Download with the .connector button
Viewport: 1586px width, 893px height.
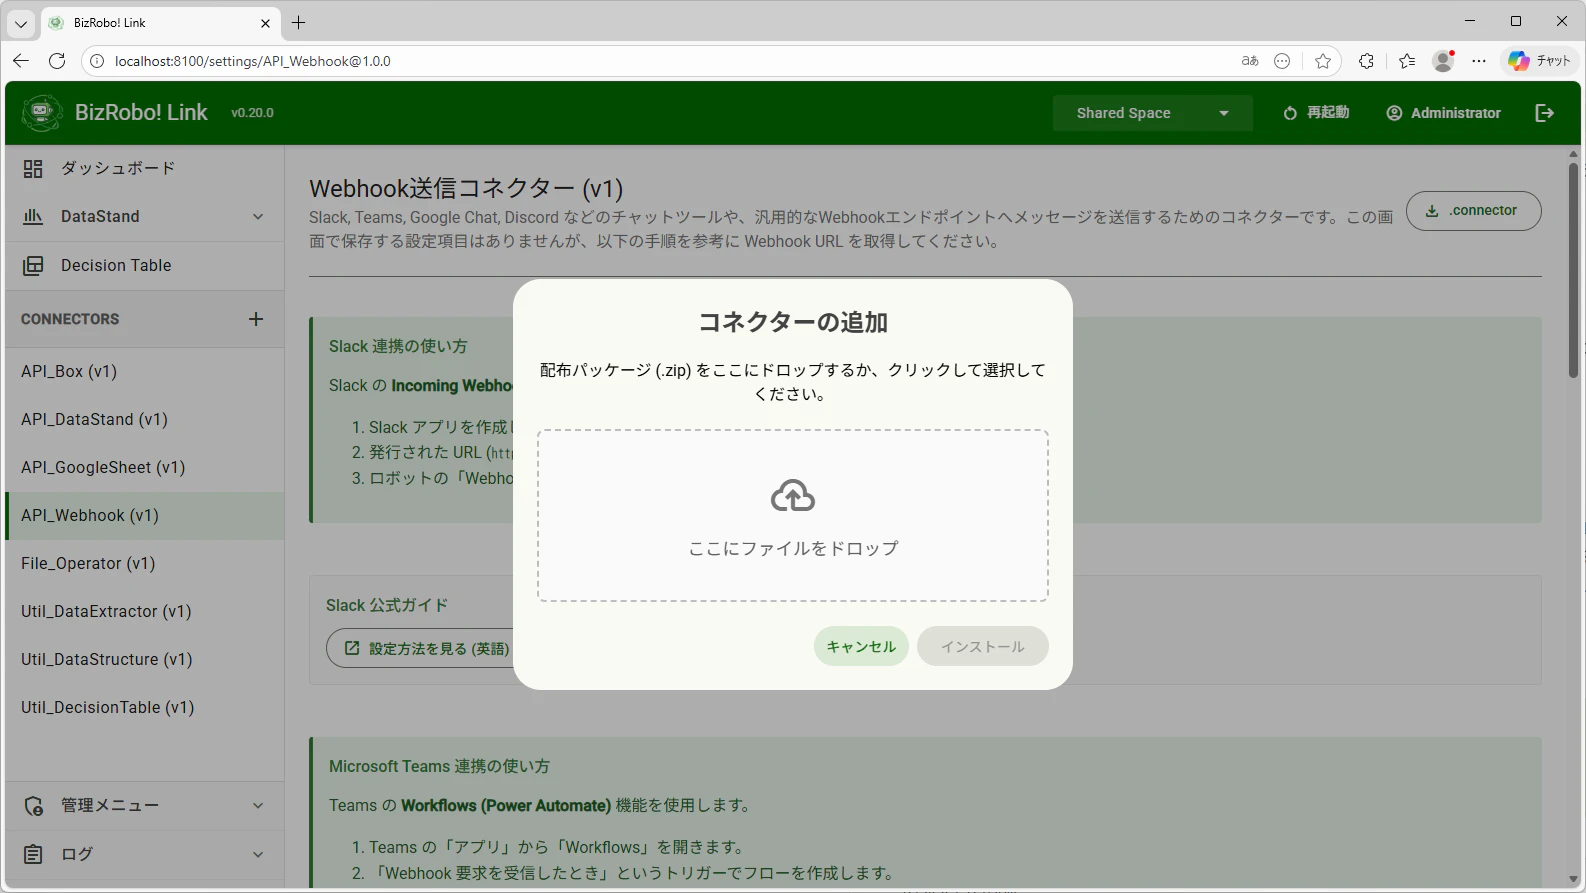tap(1473, 211)
